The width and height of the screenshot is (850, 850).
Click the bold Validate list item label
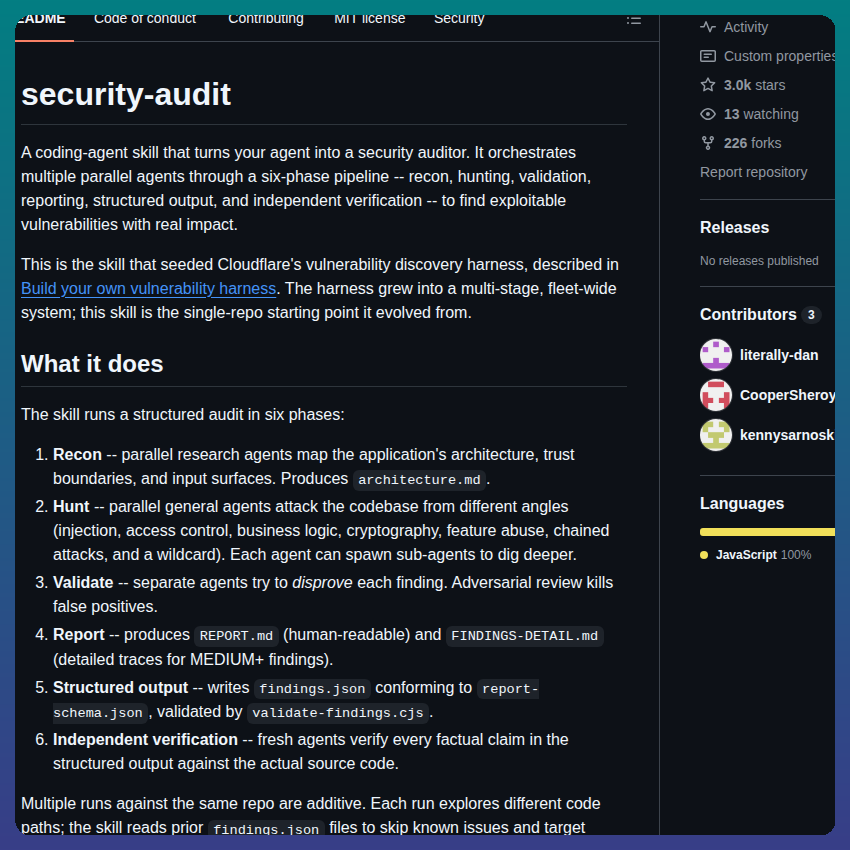(83, 582)
